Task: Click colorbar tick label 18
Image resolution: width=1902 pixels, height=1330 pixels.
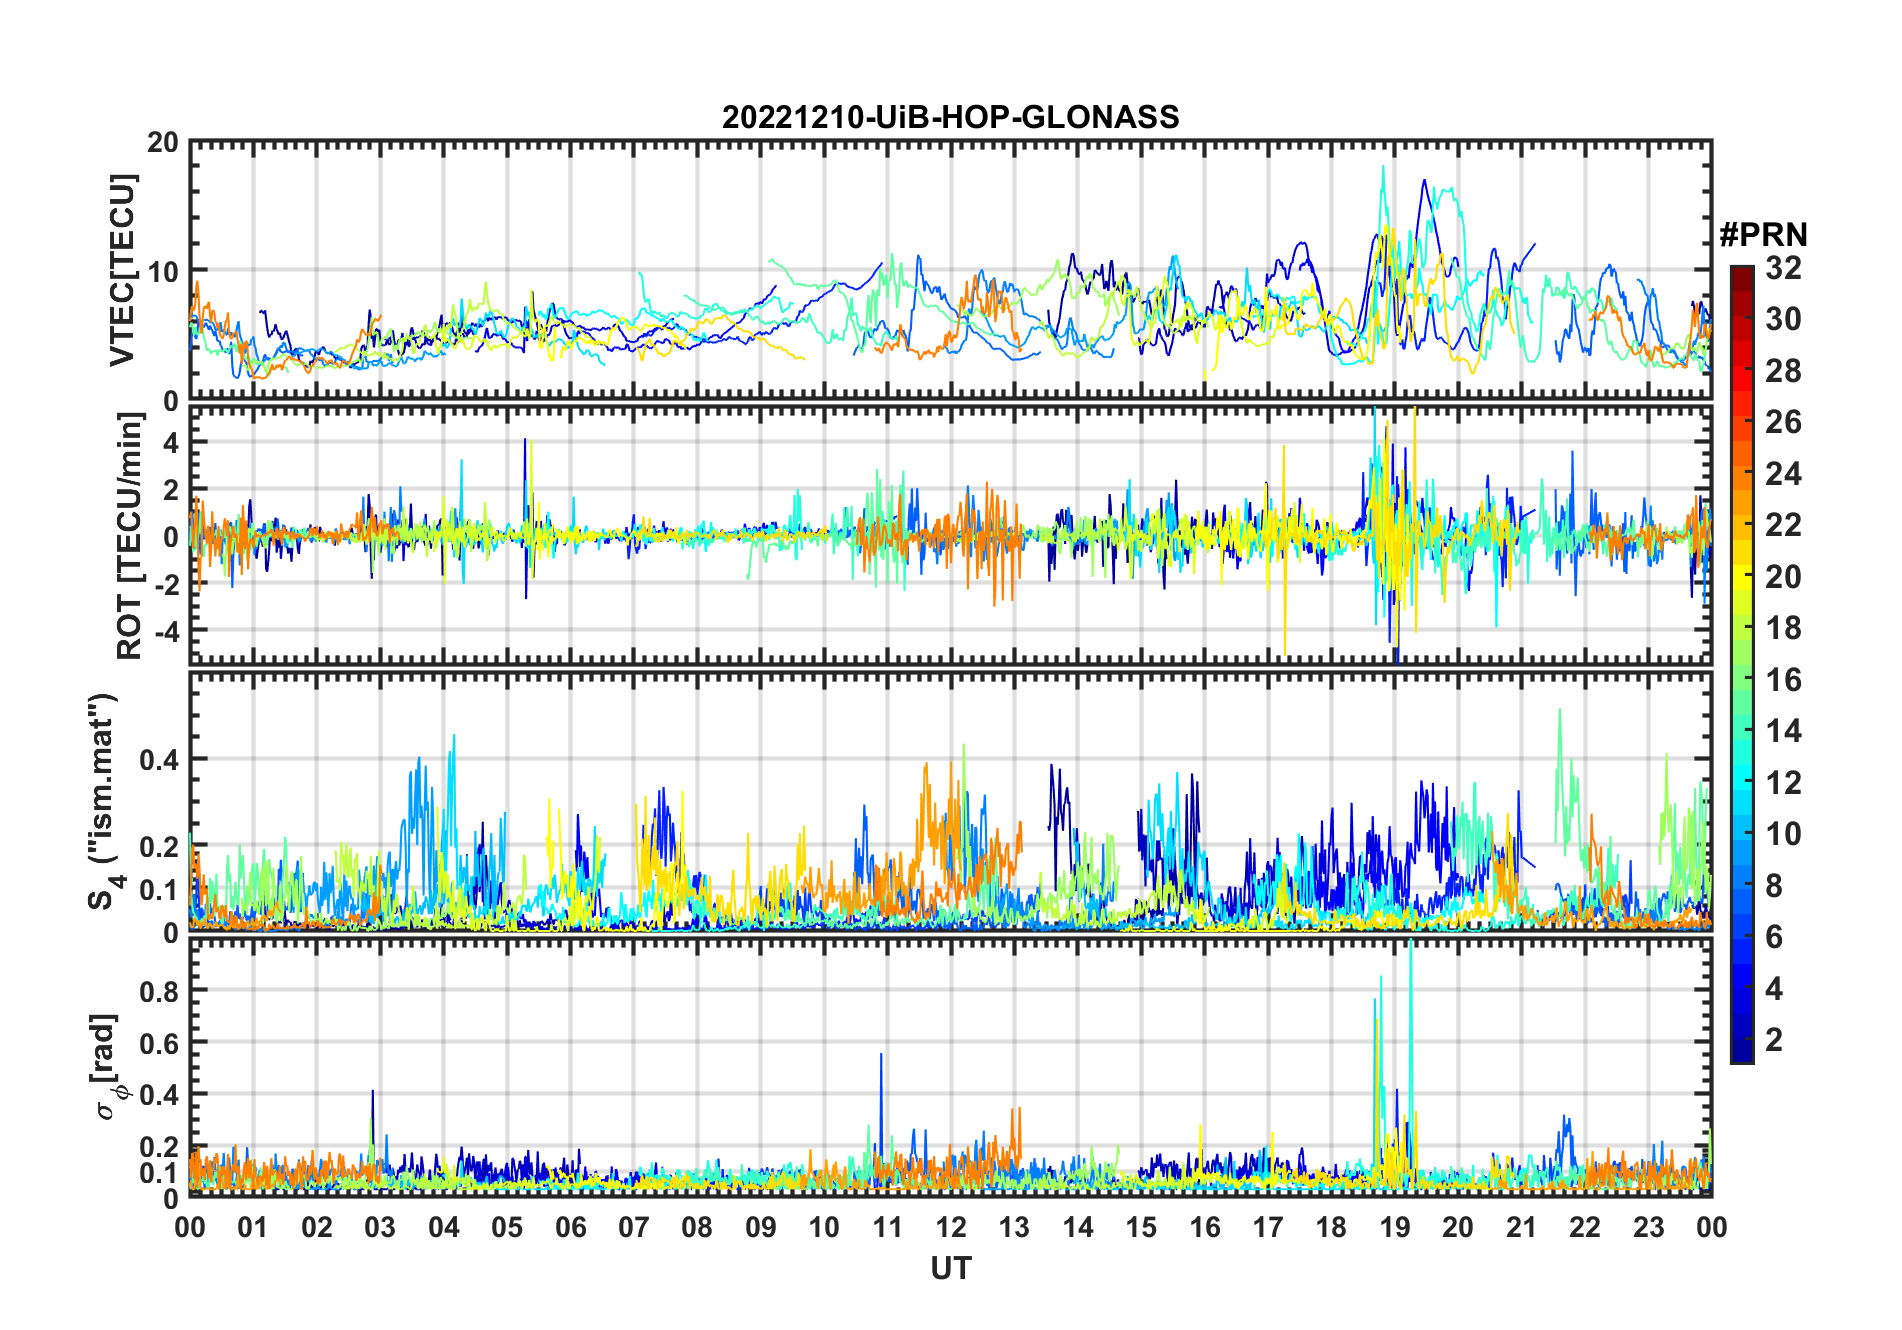Action: (x=1783, y=628)
